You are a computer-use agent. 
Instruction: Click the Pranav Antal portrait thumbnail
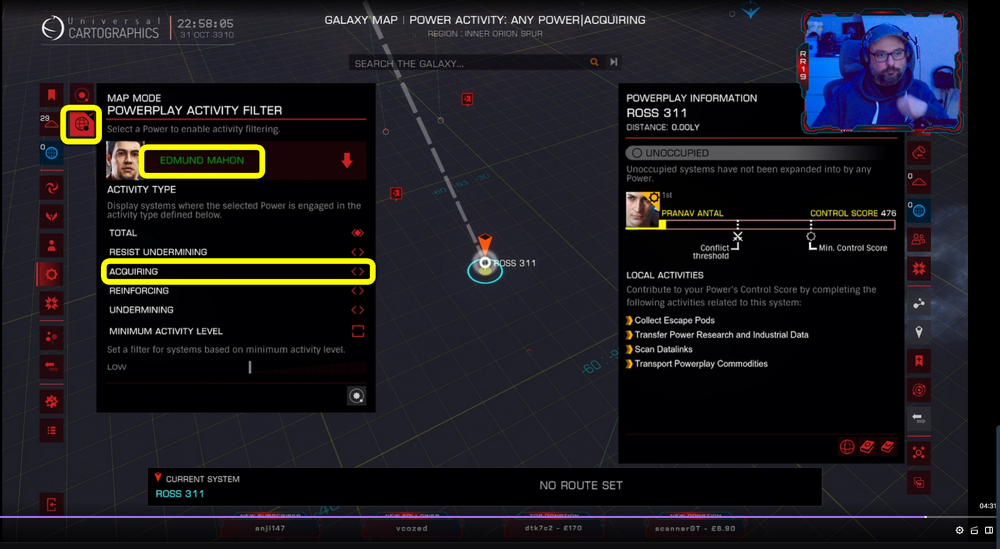tap(642, 210)
